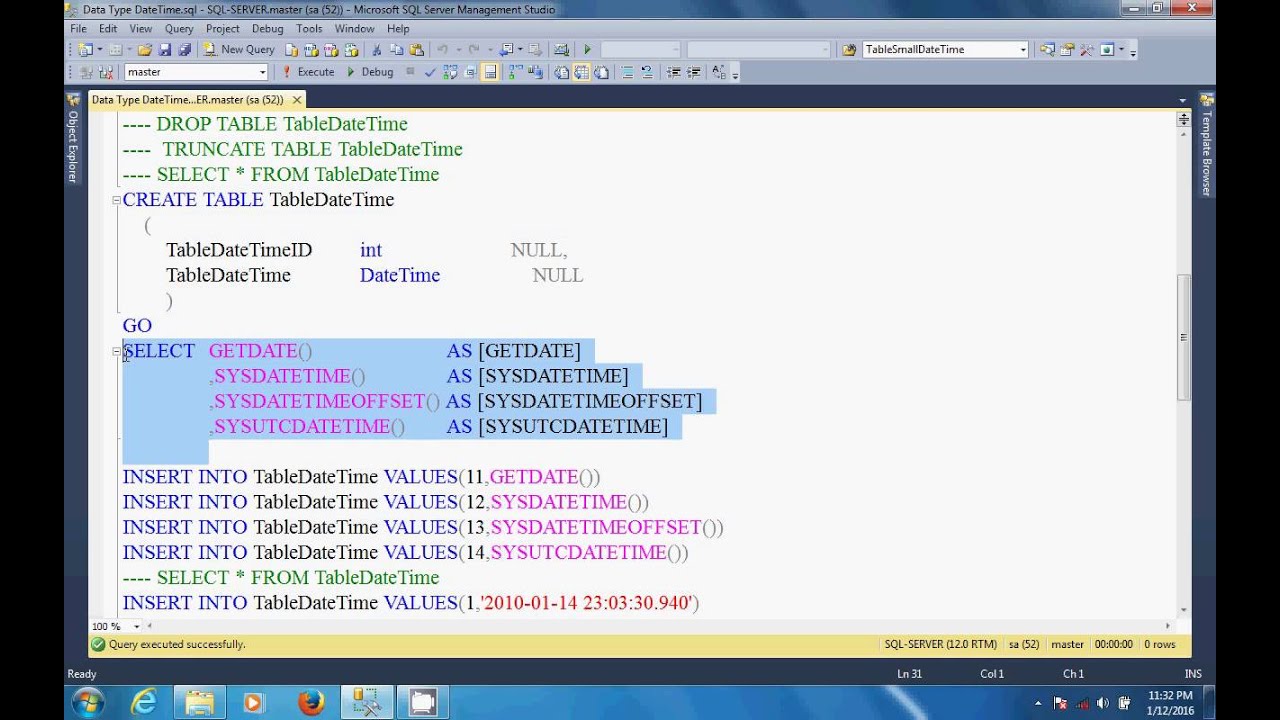Click the Windows Start button
Image resolution: width=1280 pixels, height=720 pixels.
pos(87,702)
